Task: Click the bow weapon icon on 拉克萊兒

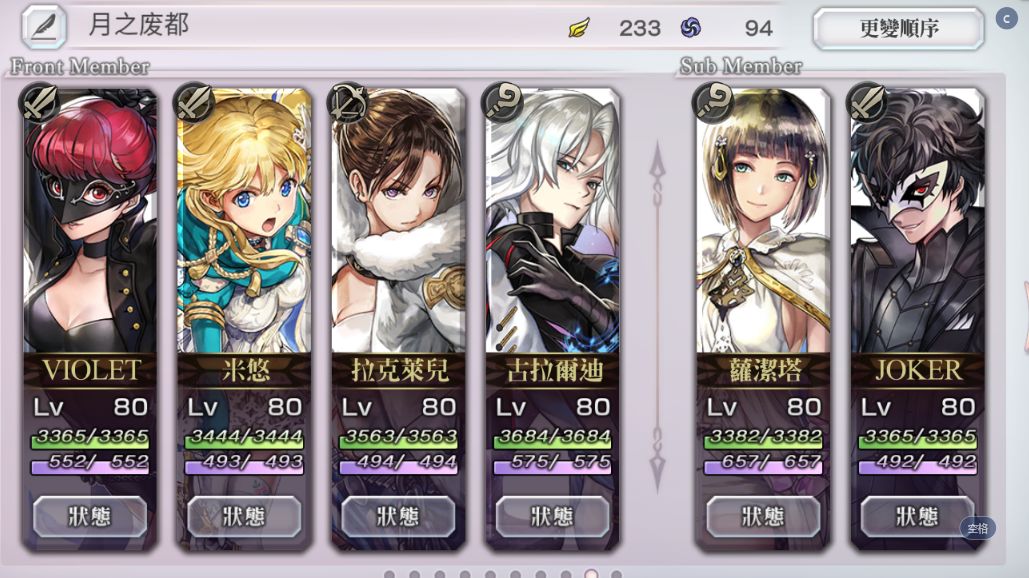Action: pos(348,103)
